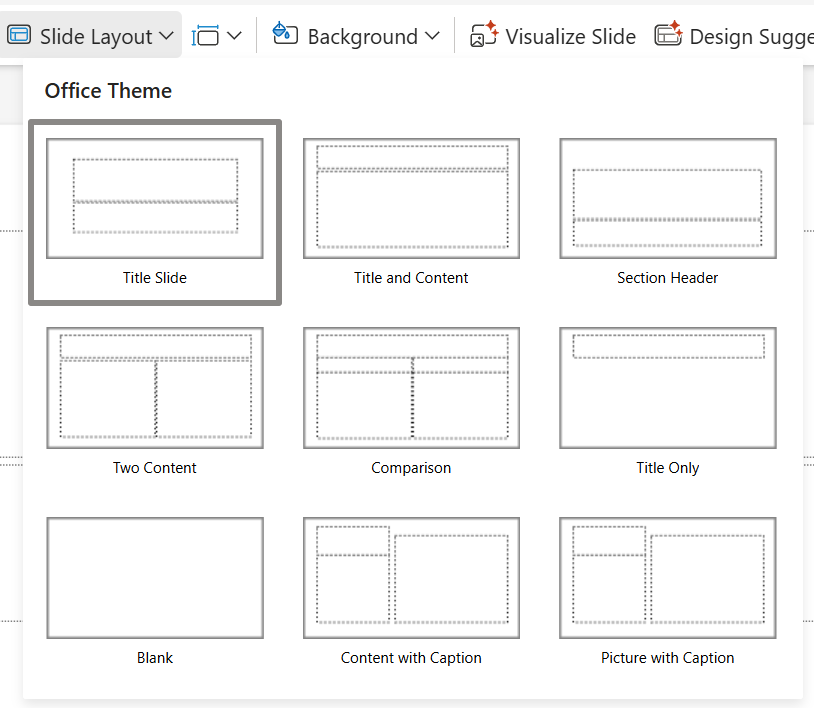Choose the Title and Content layout thumbnail

411,198
